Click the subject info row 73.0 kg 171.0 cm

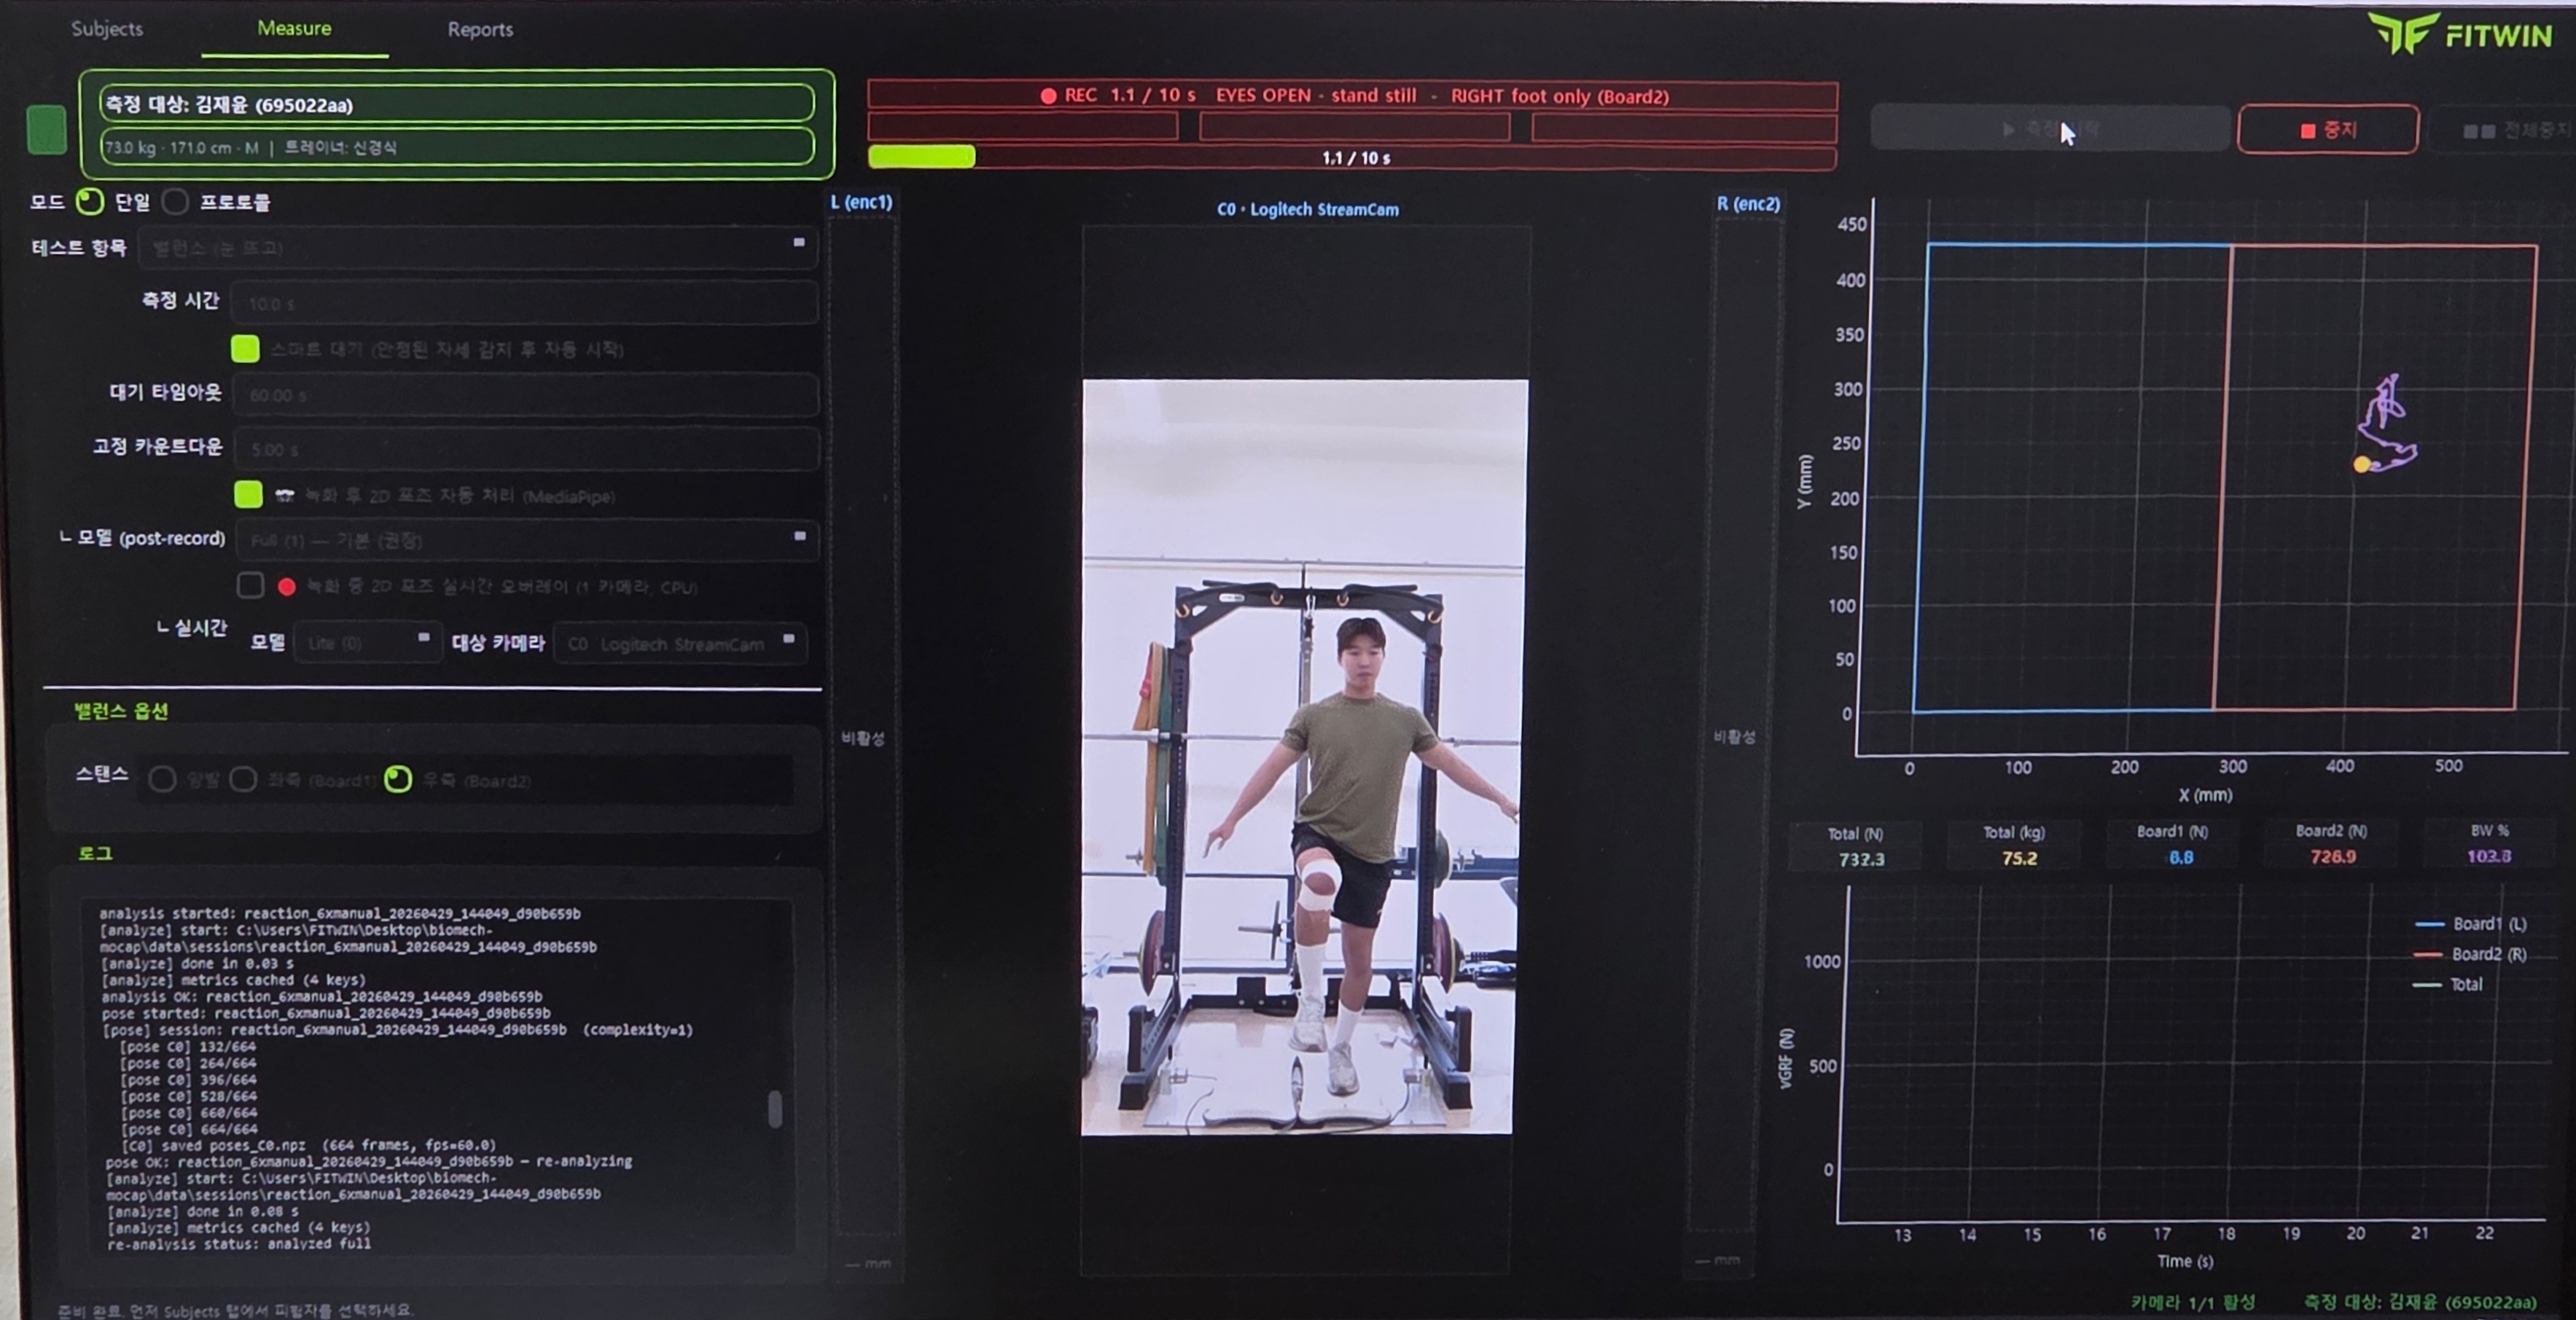(x=457, y=147)
